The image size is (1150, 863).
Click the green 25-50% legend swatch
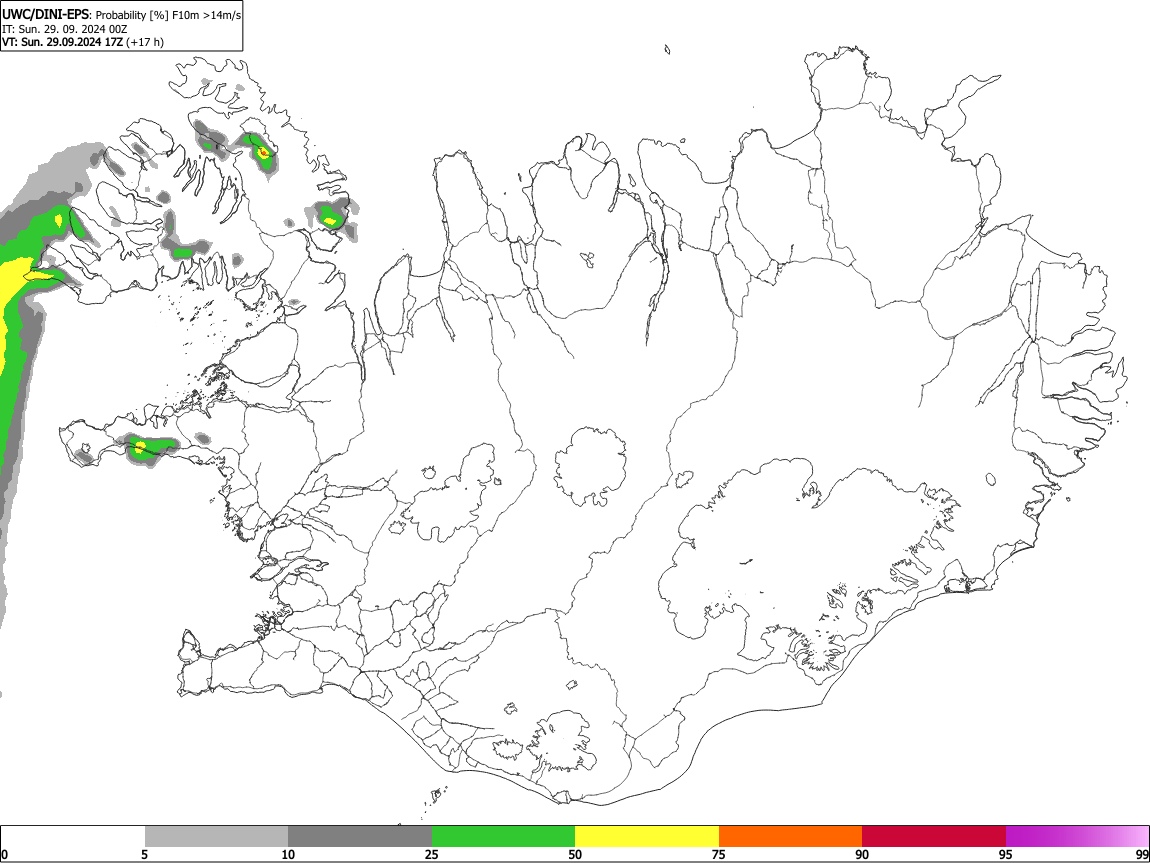[503, 836]
